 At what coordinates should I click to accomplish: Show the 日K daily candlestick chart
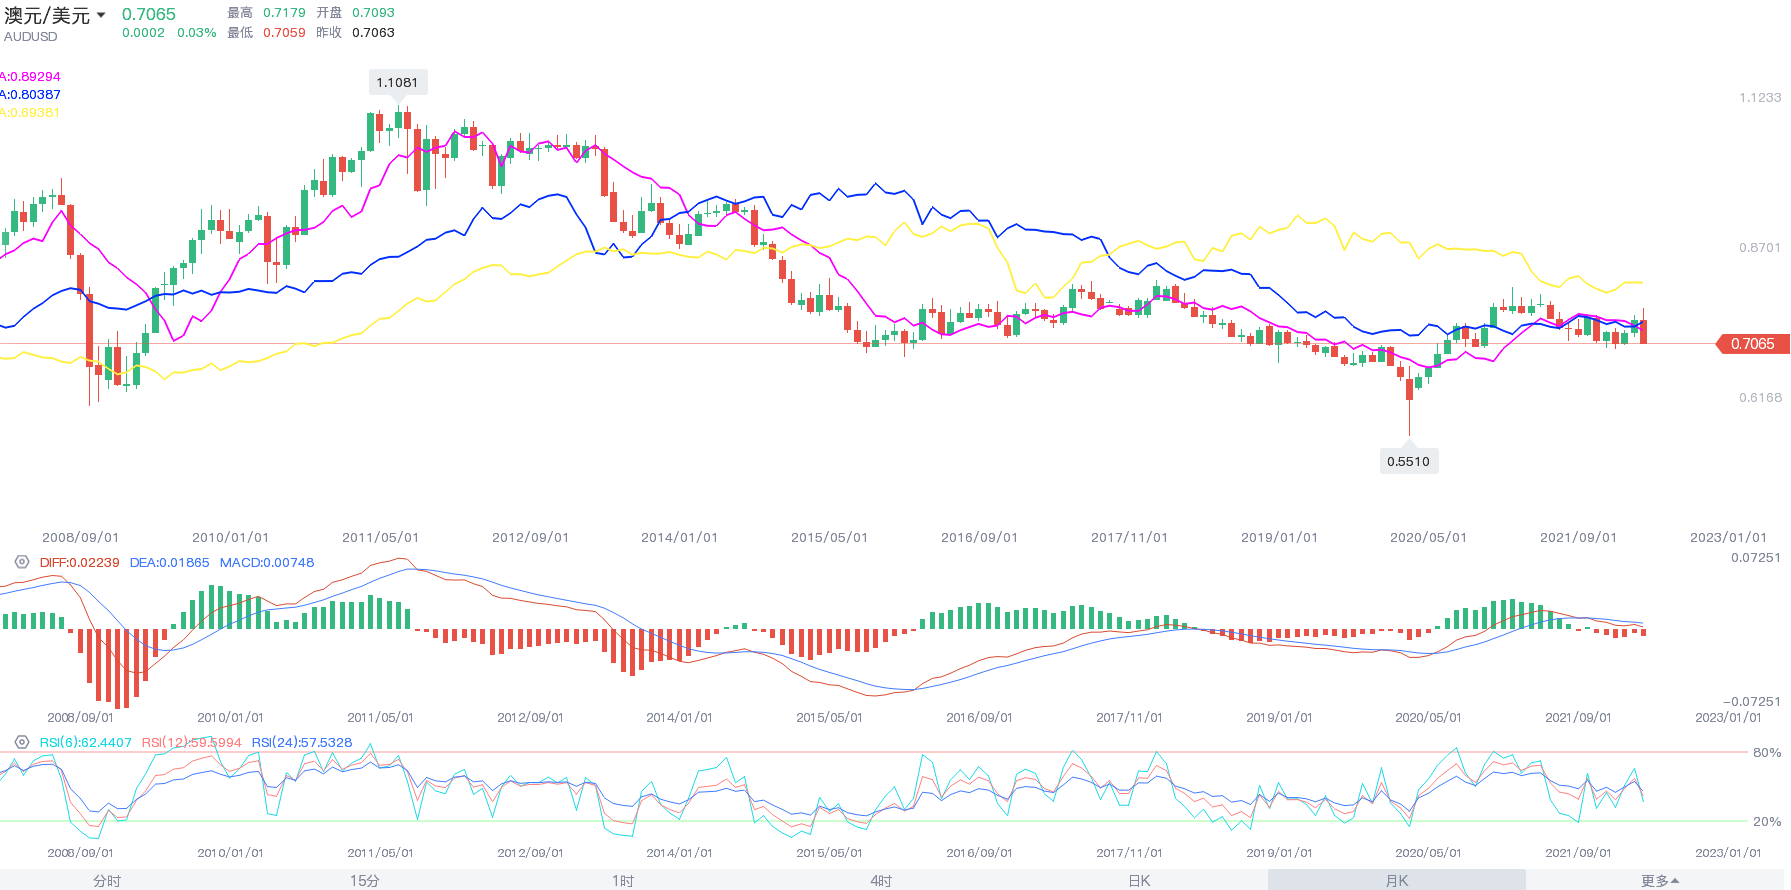pyautogui.click(x=1139, y=881)
